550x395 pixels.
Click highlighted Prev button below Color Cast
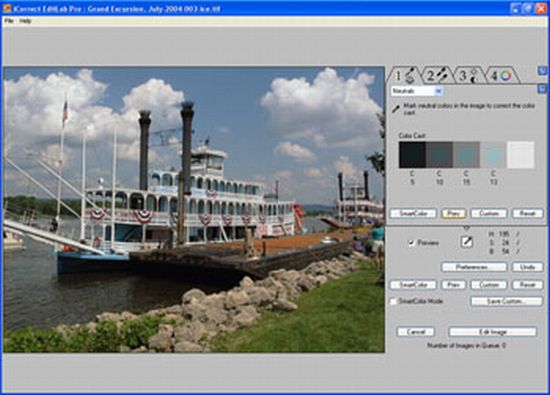point(453,213)
